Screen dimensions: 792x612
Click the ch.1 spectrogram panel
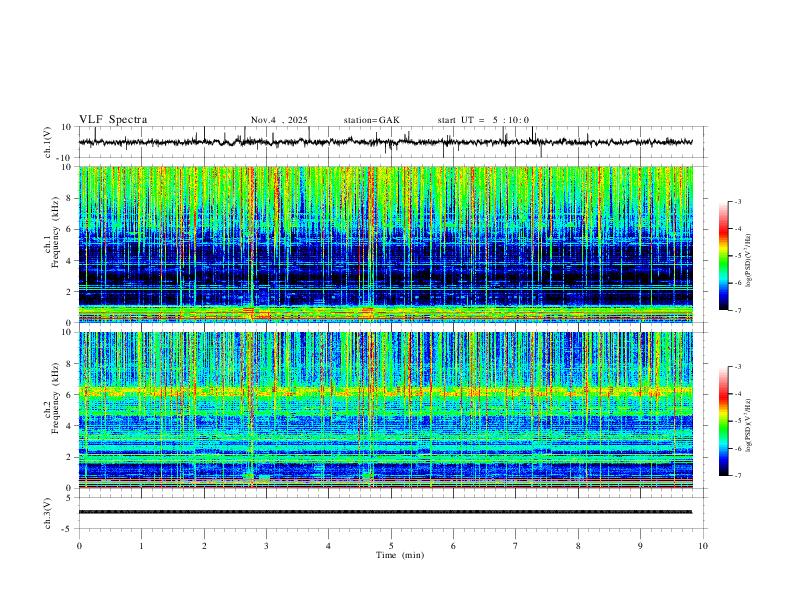385,244
